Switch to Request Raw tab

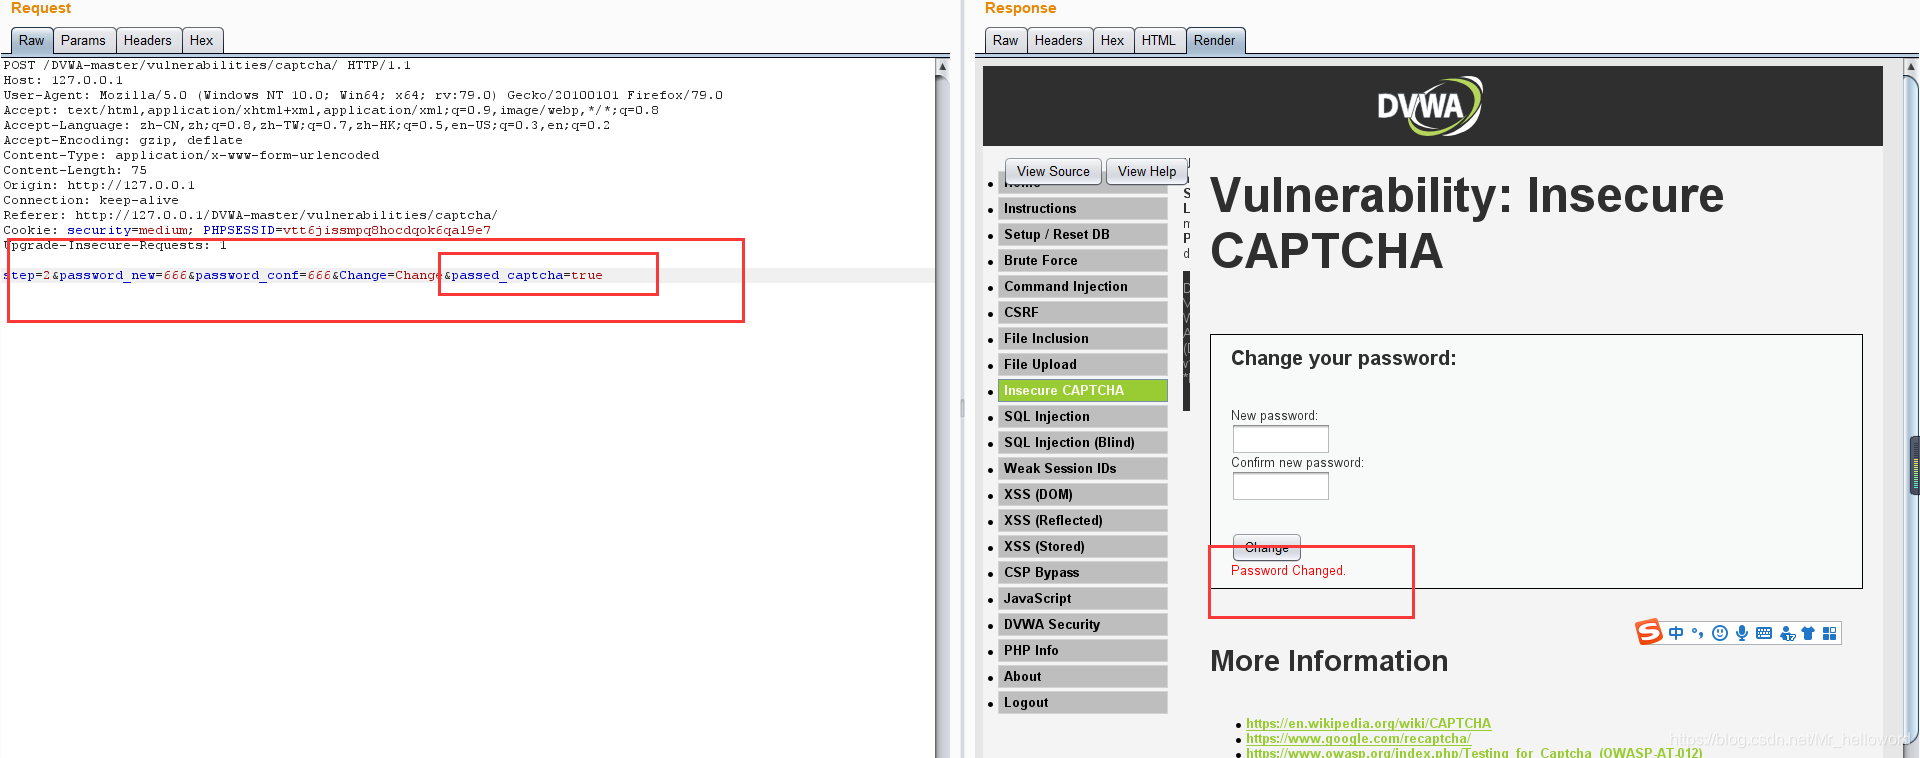(x=31, y=40)
